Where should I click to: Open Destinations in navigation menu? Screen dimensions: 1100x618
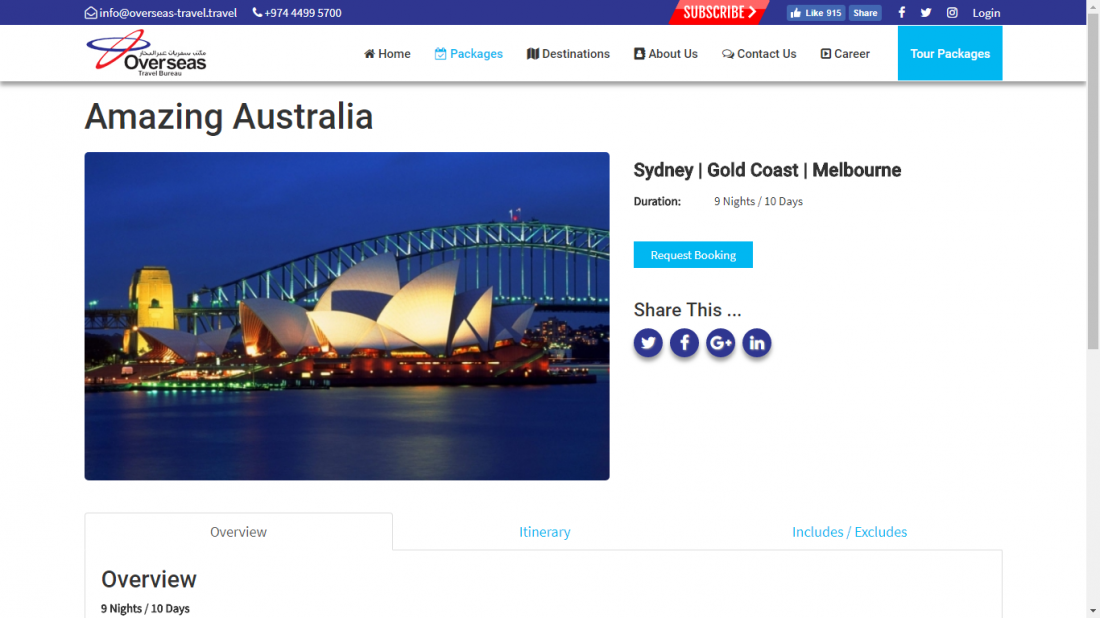(568, 54)
